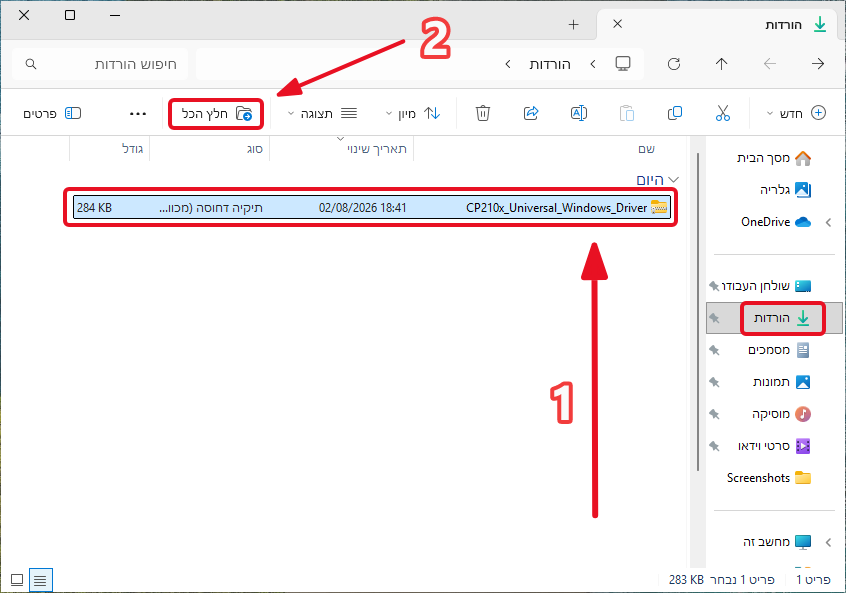Open סרטי וידאו (Videos) in sidebar
The image size is (846, 593).
774,446
